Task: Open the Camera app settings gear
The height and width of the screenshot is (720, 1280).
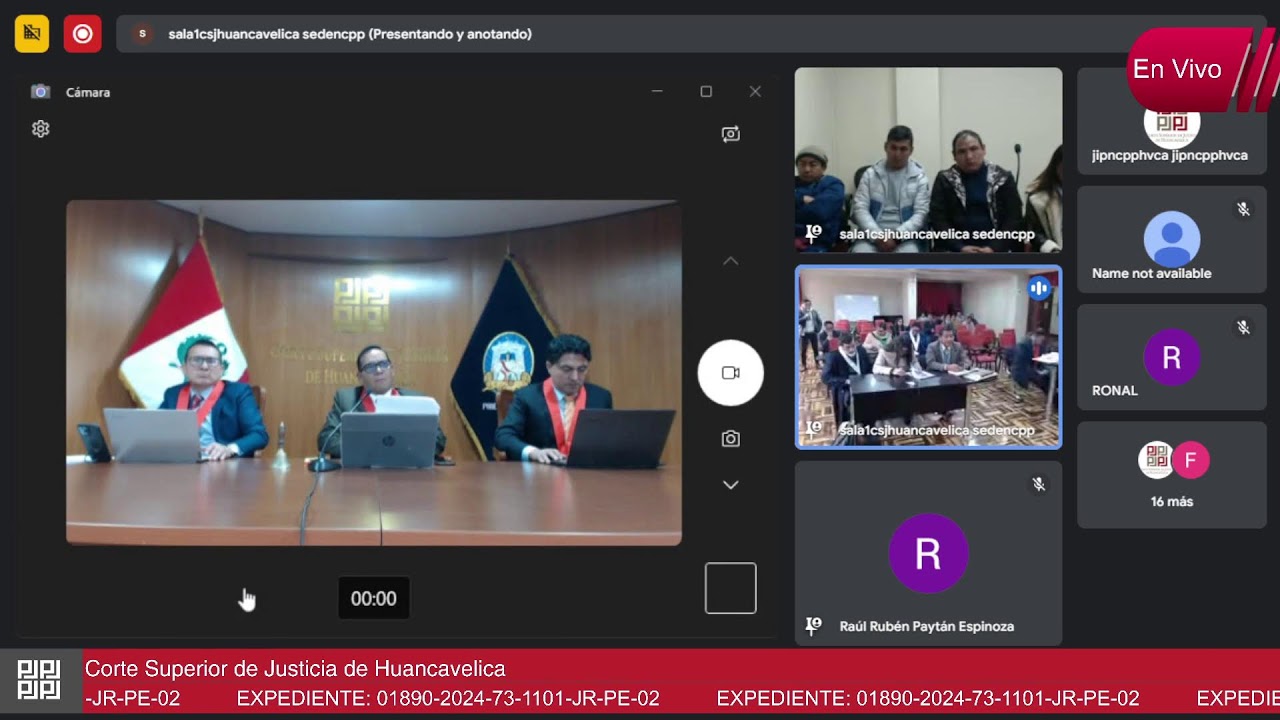Action: click(40, 129)
